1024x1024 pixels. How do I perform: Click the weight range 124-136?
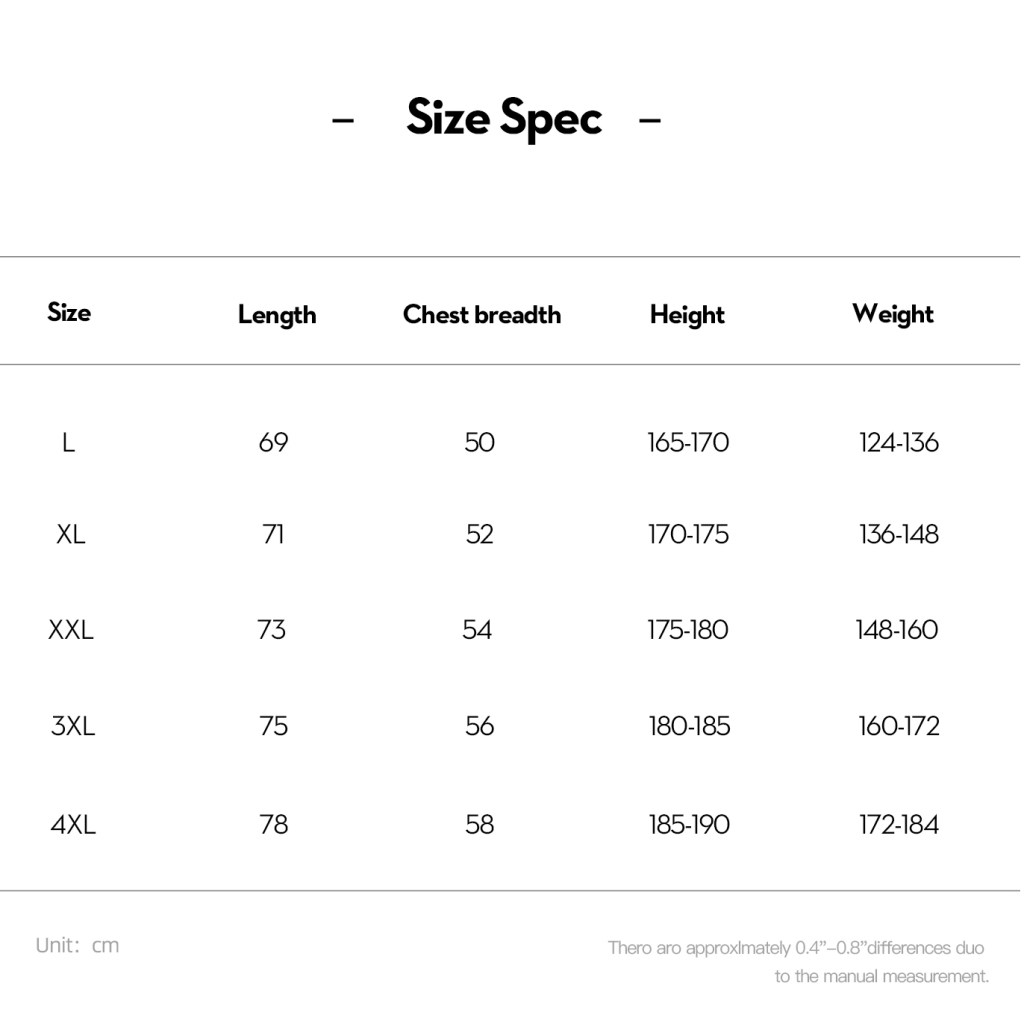point(899,443)
